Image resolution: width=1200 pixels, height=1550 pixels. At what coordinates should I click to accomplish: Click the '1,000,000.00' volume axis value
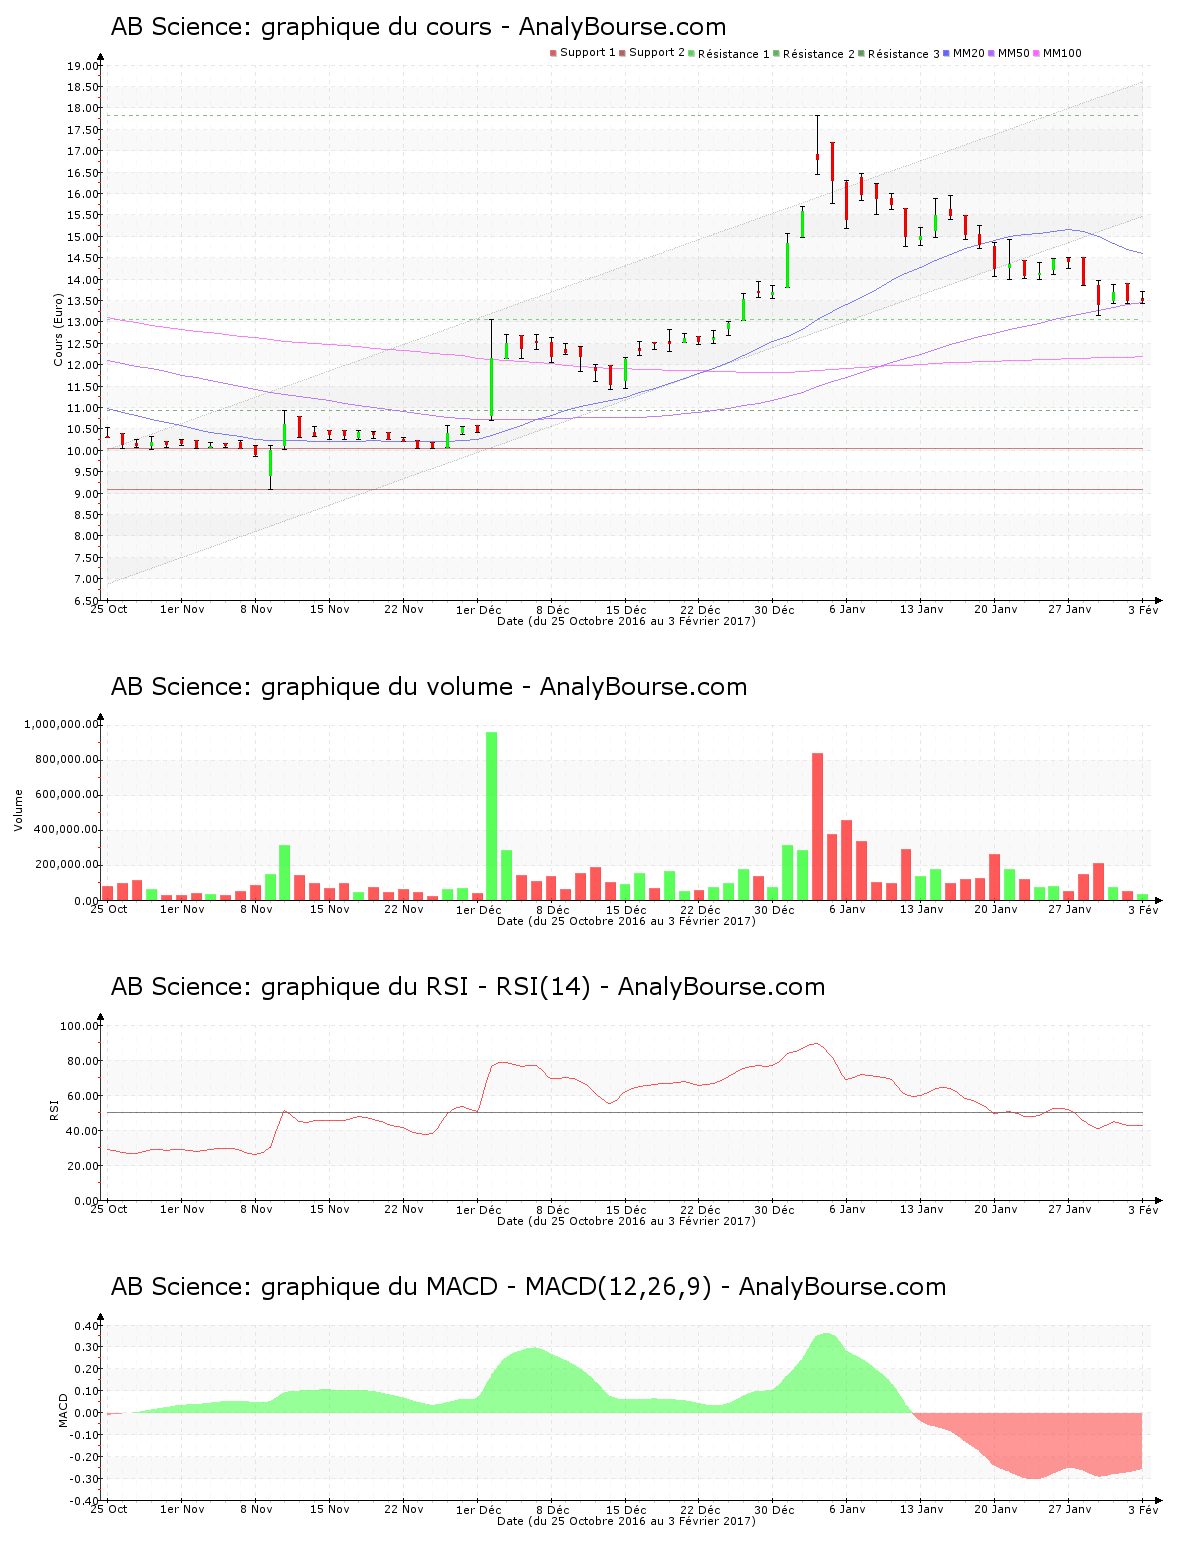click(61, 725)
